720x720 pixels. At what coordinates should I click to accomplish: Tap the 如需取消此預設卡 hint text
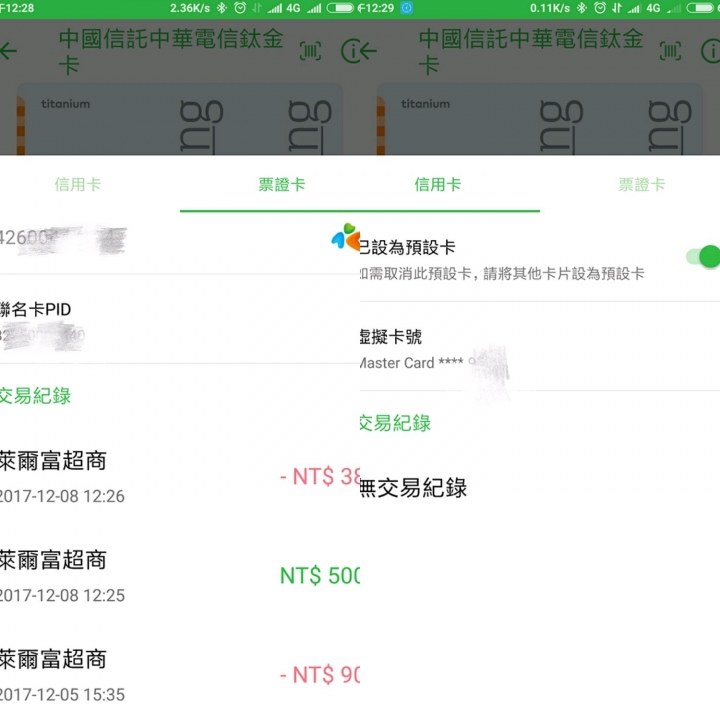coord(502,274)
